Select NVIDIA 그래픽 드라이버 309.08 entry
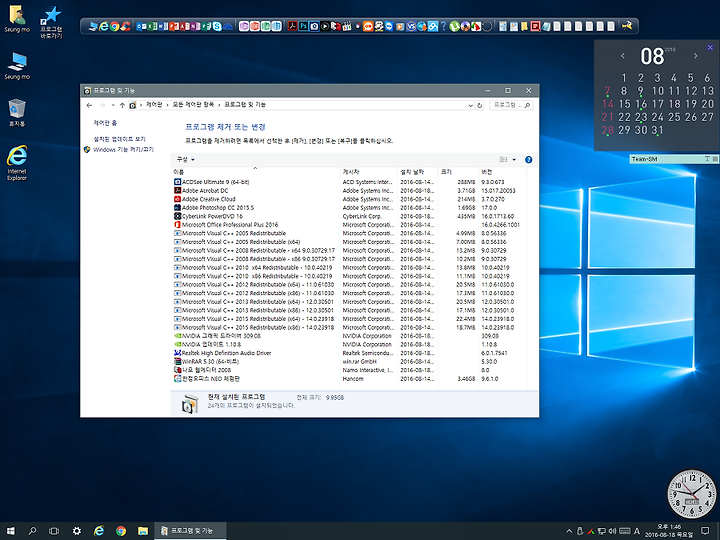Screen dimensions: 720x540 (x=349, y=336)
